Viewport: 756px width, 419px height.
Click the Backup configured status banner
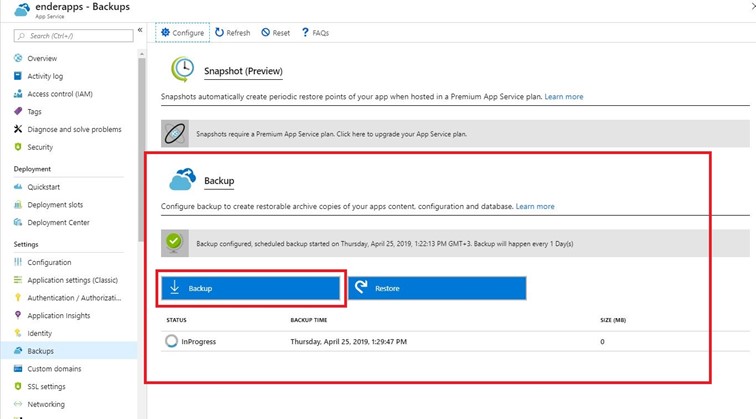pos(455,243)
